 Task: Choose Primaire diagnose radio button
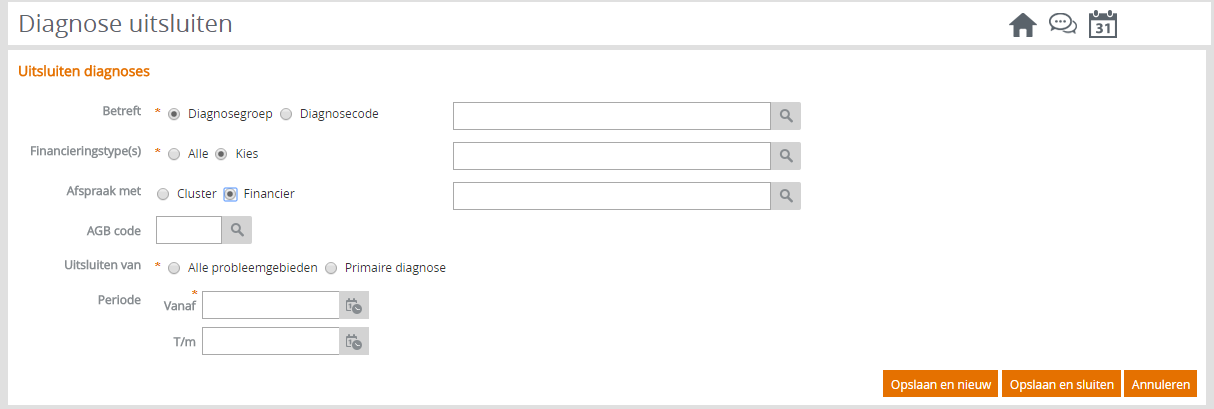click(x=331, y=268)
